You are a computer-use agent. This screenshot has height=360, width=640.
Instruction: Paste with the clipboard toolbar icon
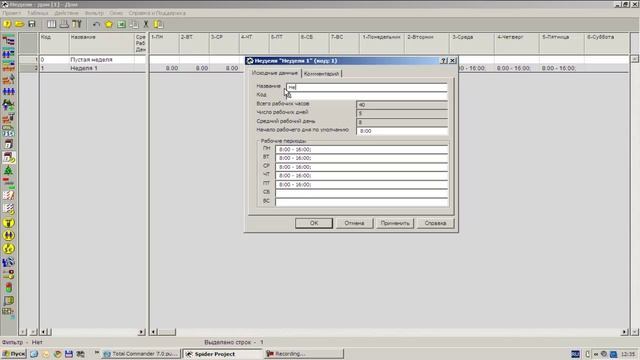click(x=158, y=24)
